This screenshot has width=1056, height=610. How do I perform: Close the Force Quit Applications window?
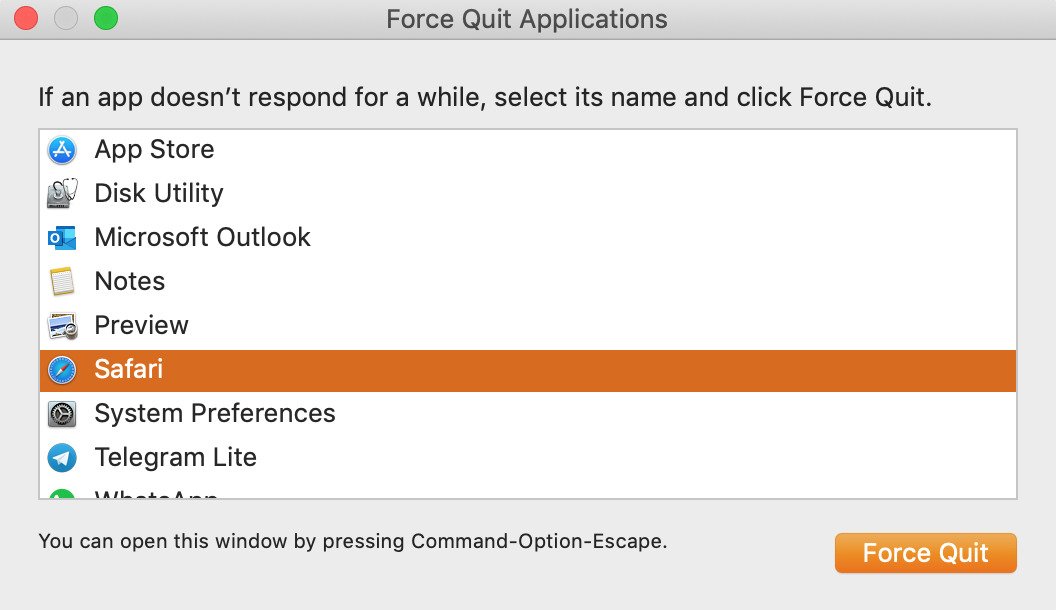[x=26, y=18]
